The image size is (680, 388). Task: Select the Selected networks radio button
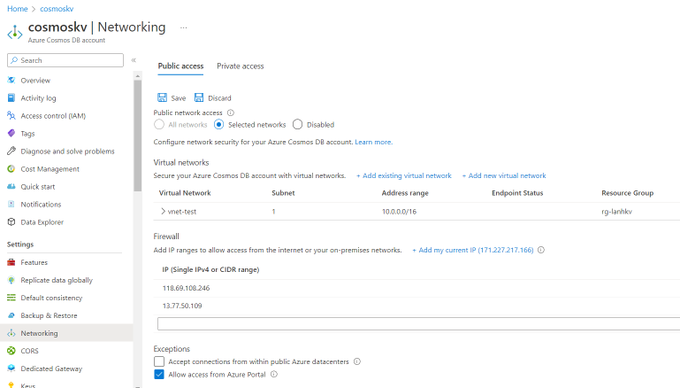tap(219, 125)
